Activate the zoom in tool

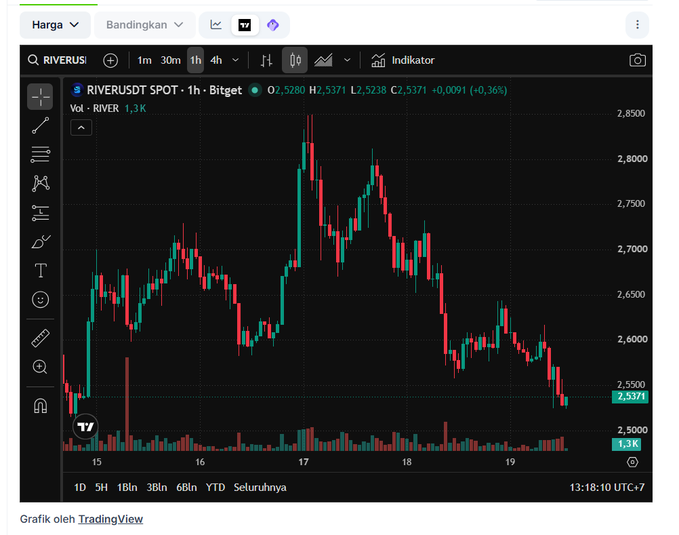click(x=40, y=367)
